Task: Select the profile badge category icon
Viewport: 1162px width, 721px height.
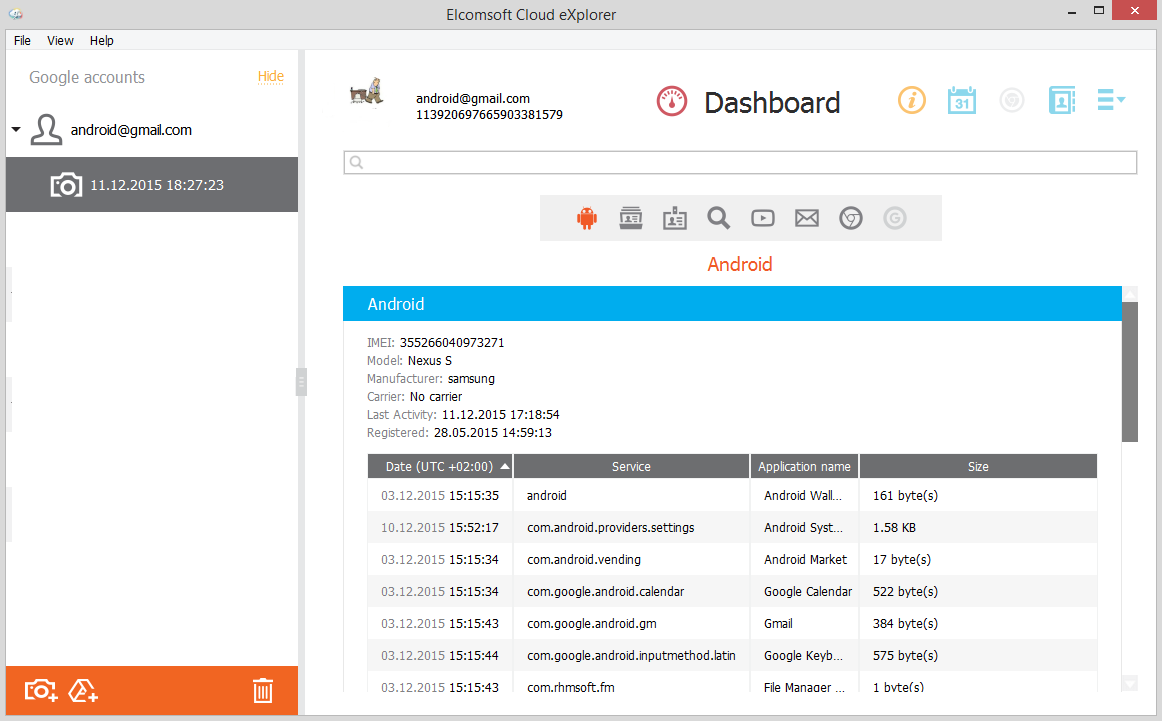Action: point(674,218)
